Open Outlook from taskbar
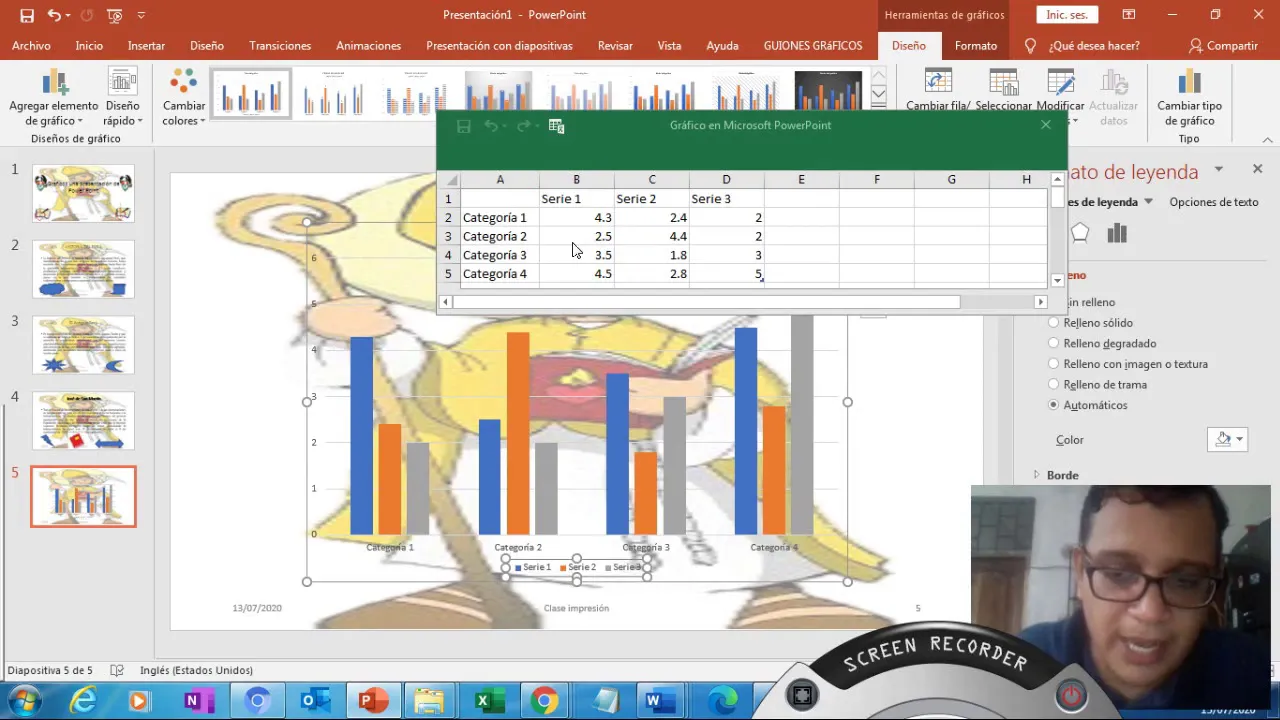Viewport: 1280px width, 720px height. [x=315, y=701]
